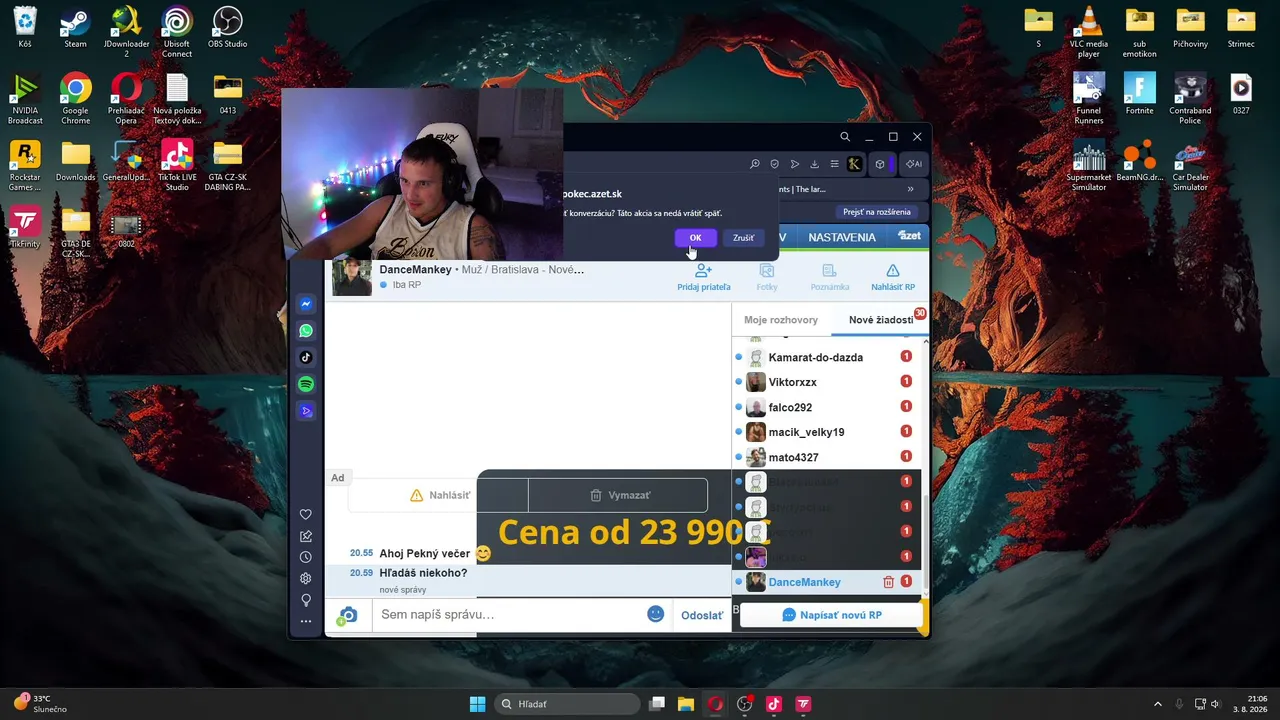Open the sidebar edit-note icon
Screen dimensions: 1280x720
pos(306,536)
